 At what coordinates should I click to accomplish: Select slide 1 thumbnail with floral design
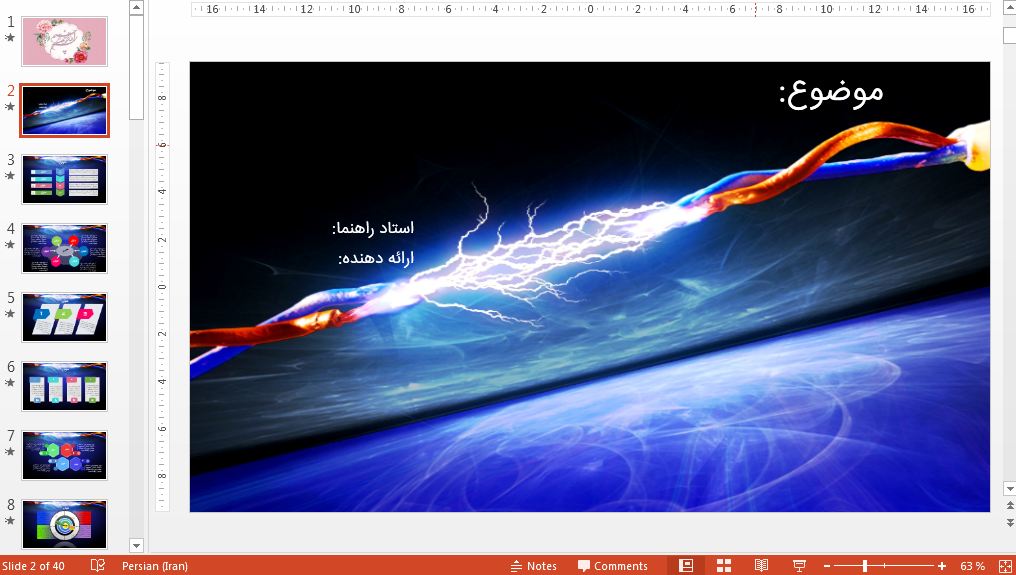(x=64, y=42)
